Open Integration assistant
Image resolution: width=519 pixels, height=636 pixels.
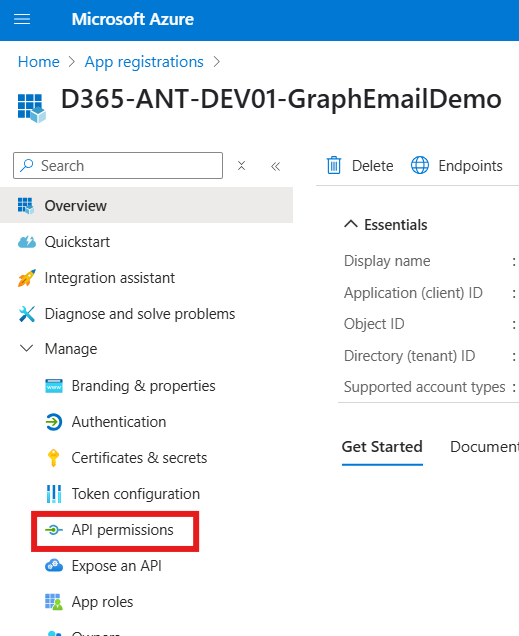(x=109, y=278)
